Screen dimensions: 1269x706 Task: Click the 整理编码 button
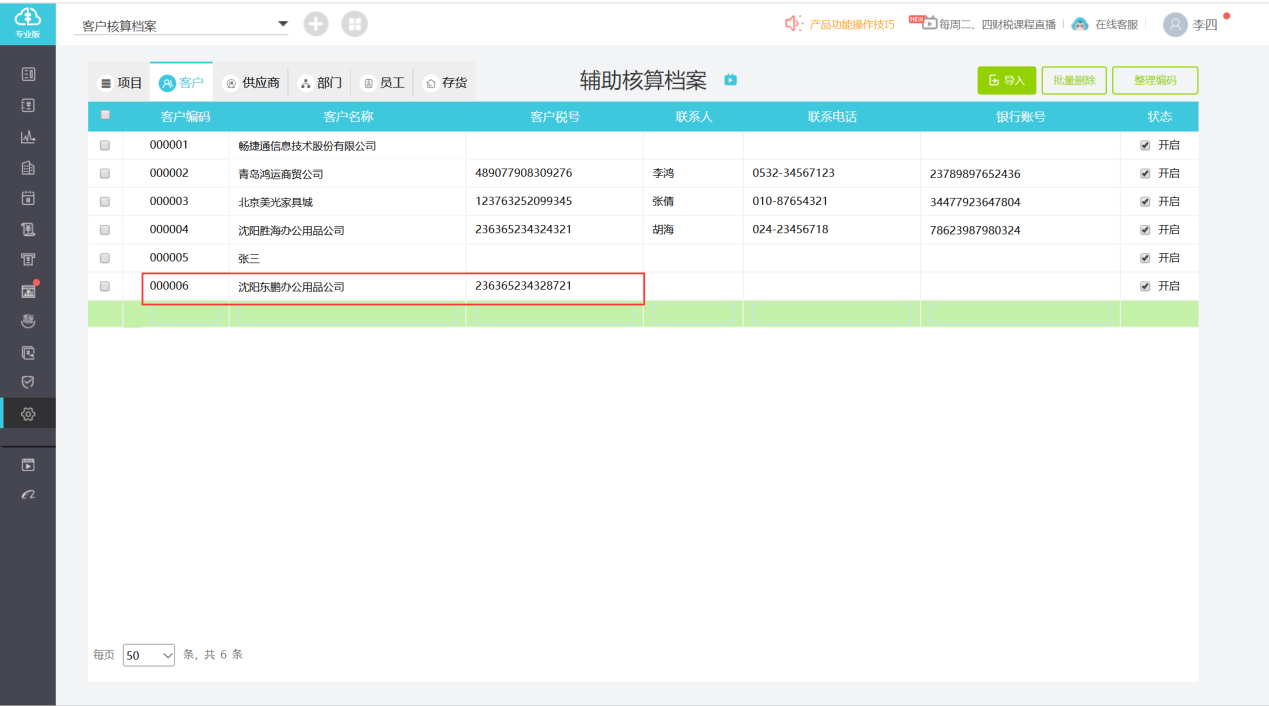[1154, 80]
